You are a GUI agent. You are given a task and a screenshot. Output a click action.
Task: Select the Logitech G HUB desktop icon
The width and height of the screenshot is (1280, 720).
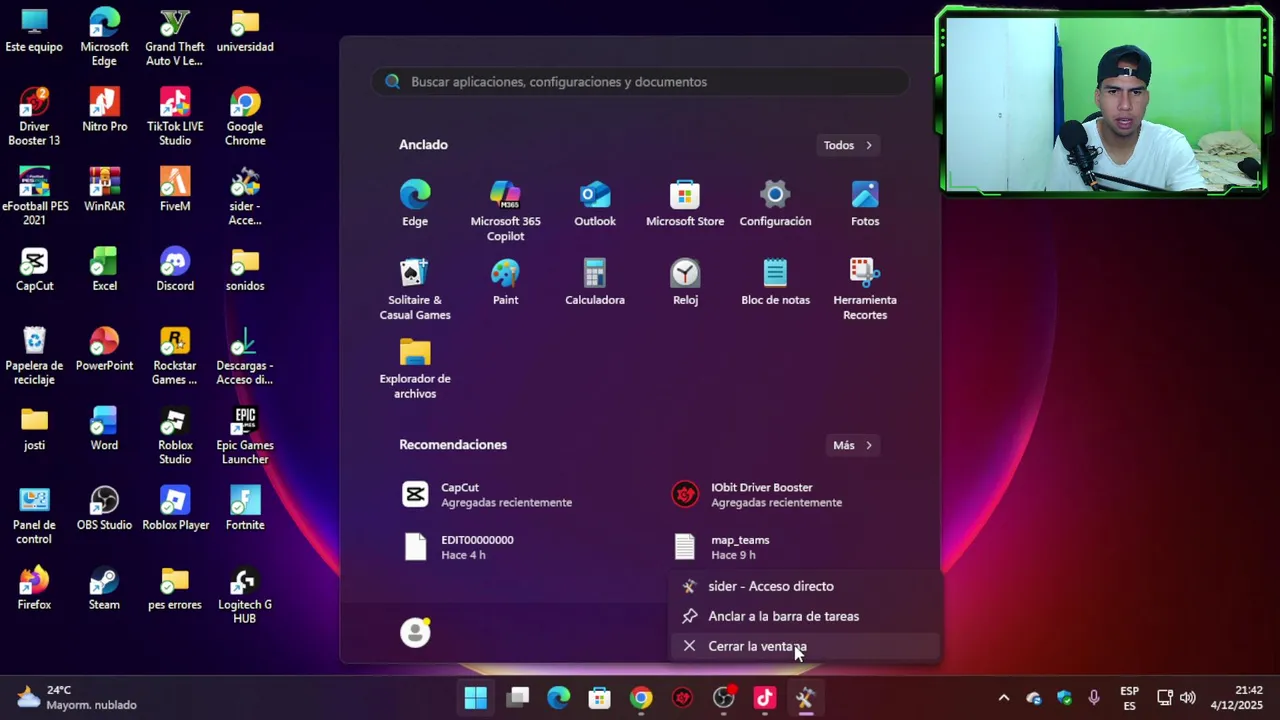tap(245, 597)
